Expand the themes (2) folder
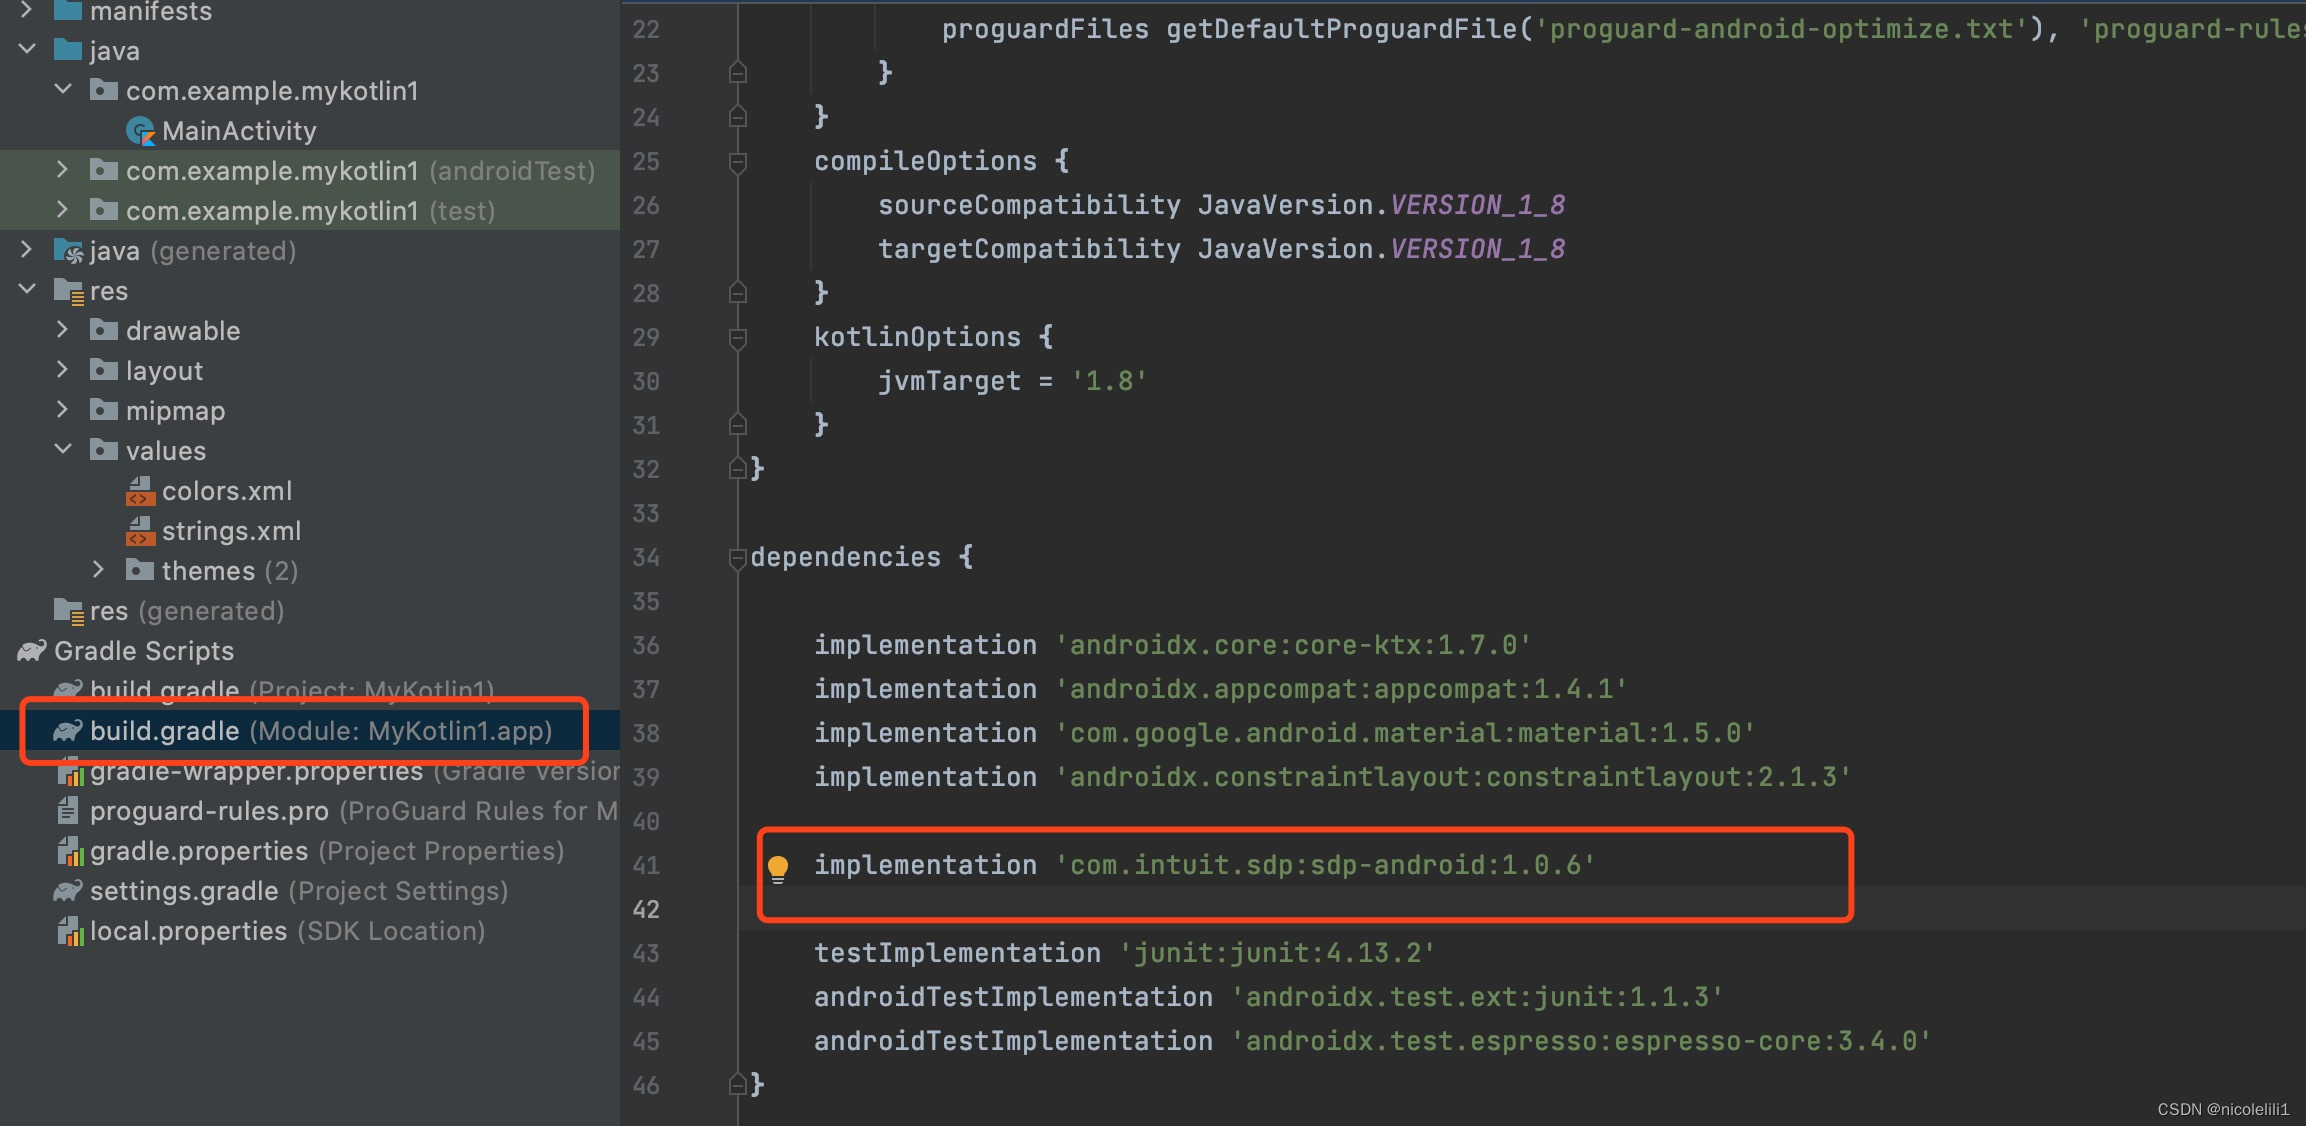Screen dimensions: 2306x1126 pos(98,570)
